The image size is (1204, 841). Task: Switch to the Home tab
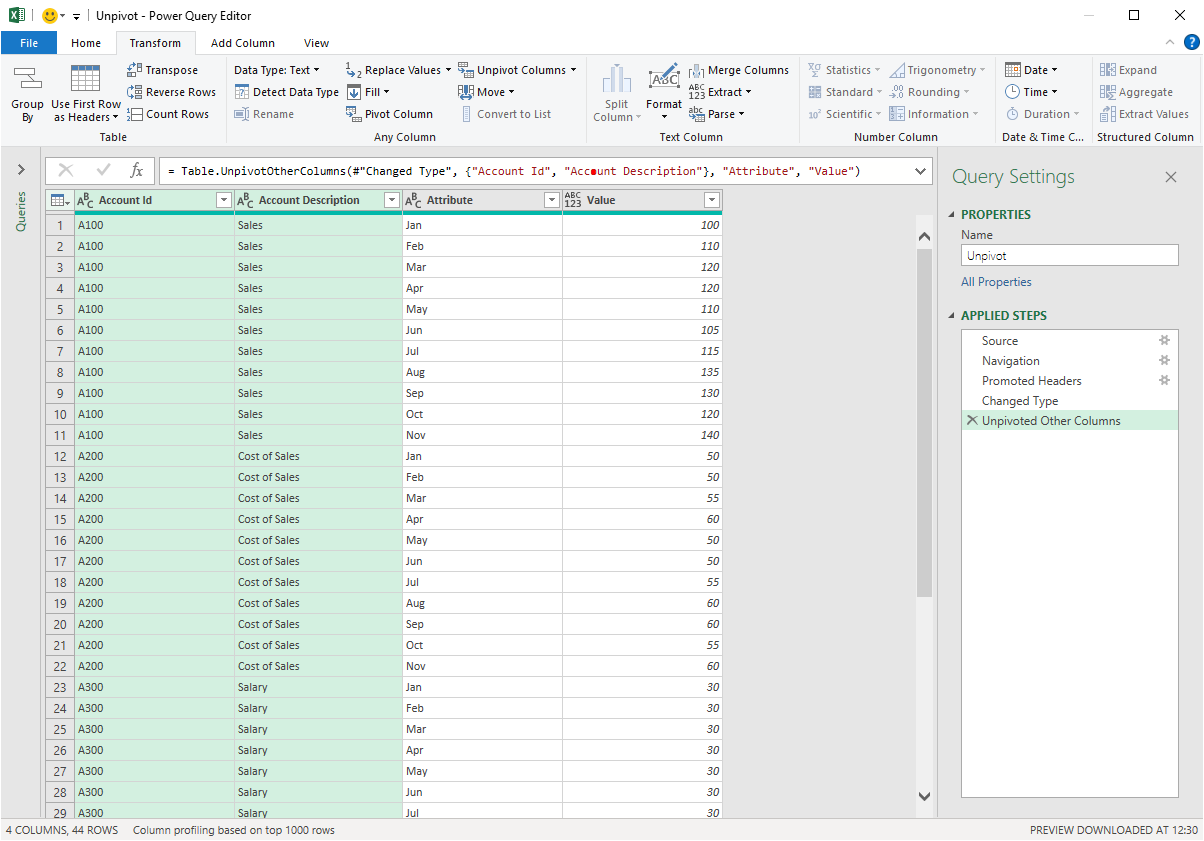coord(86,43)
